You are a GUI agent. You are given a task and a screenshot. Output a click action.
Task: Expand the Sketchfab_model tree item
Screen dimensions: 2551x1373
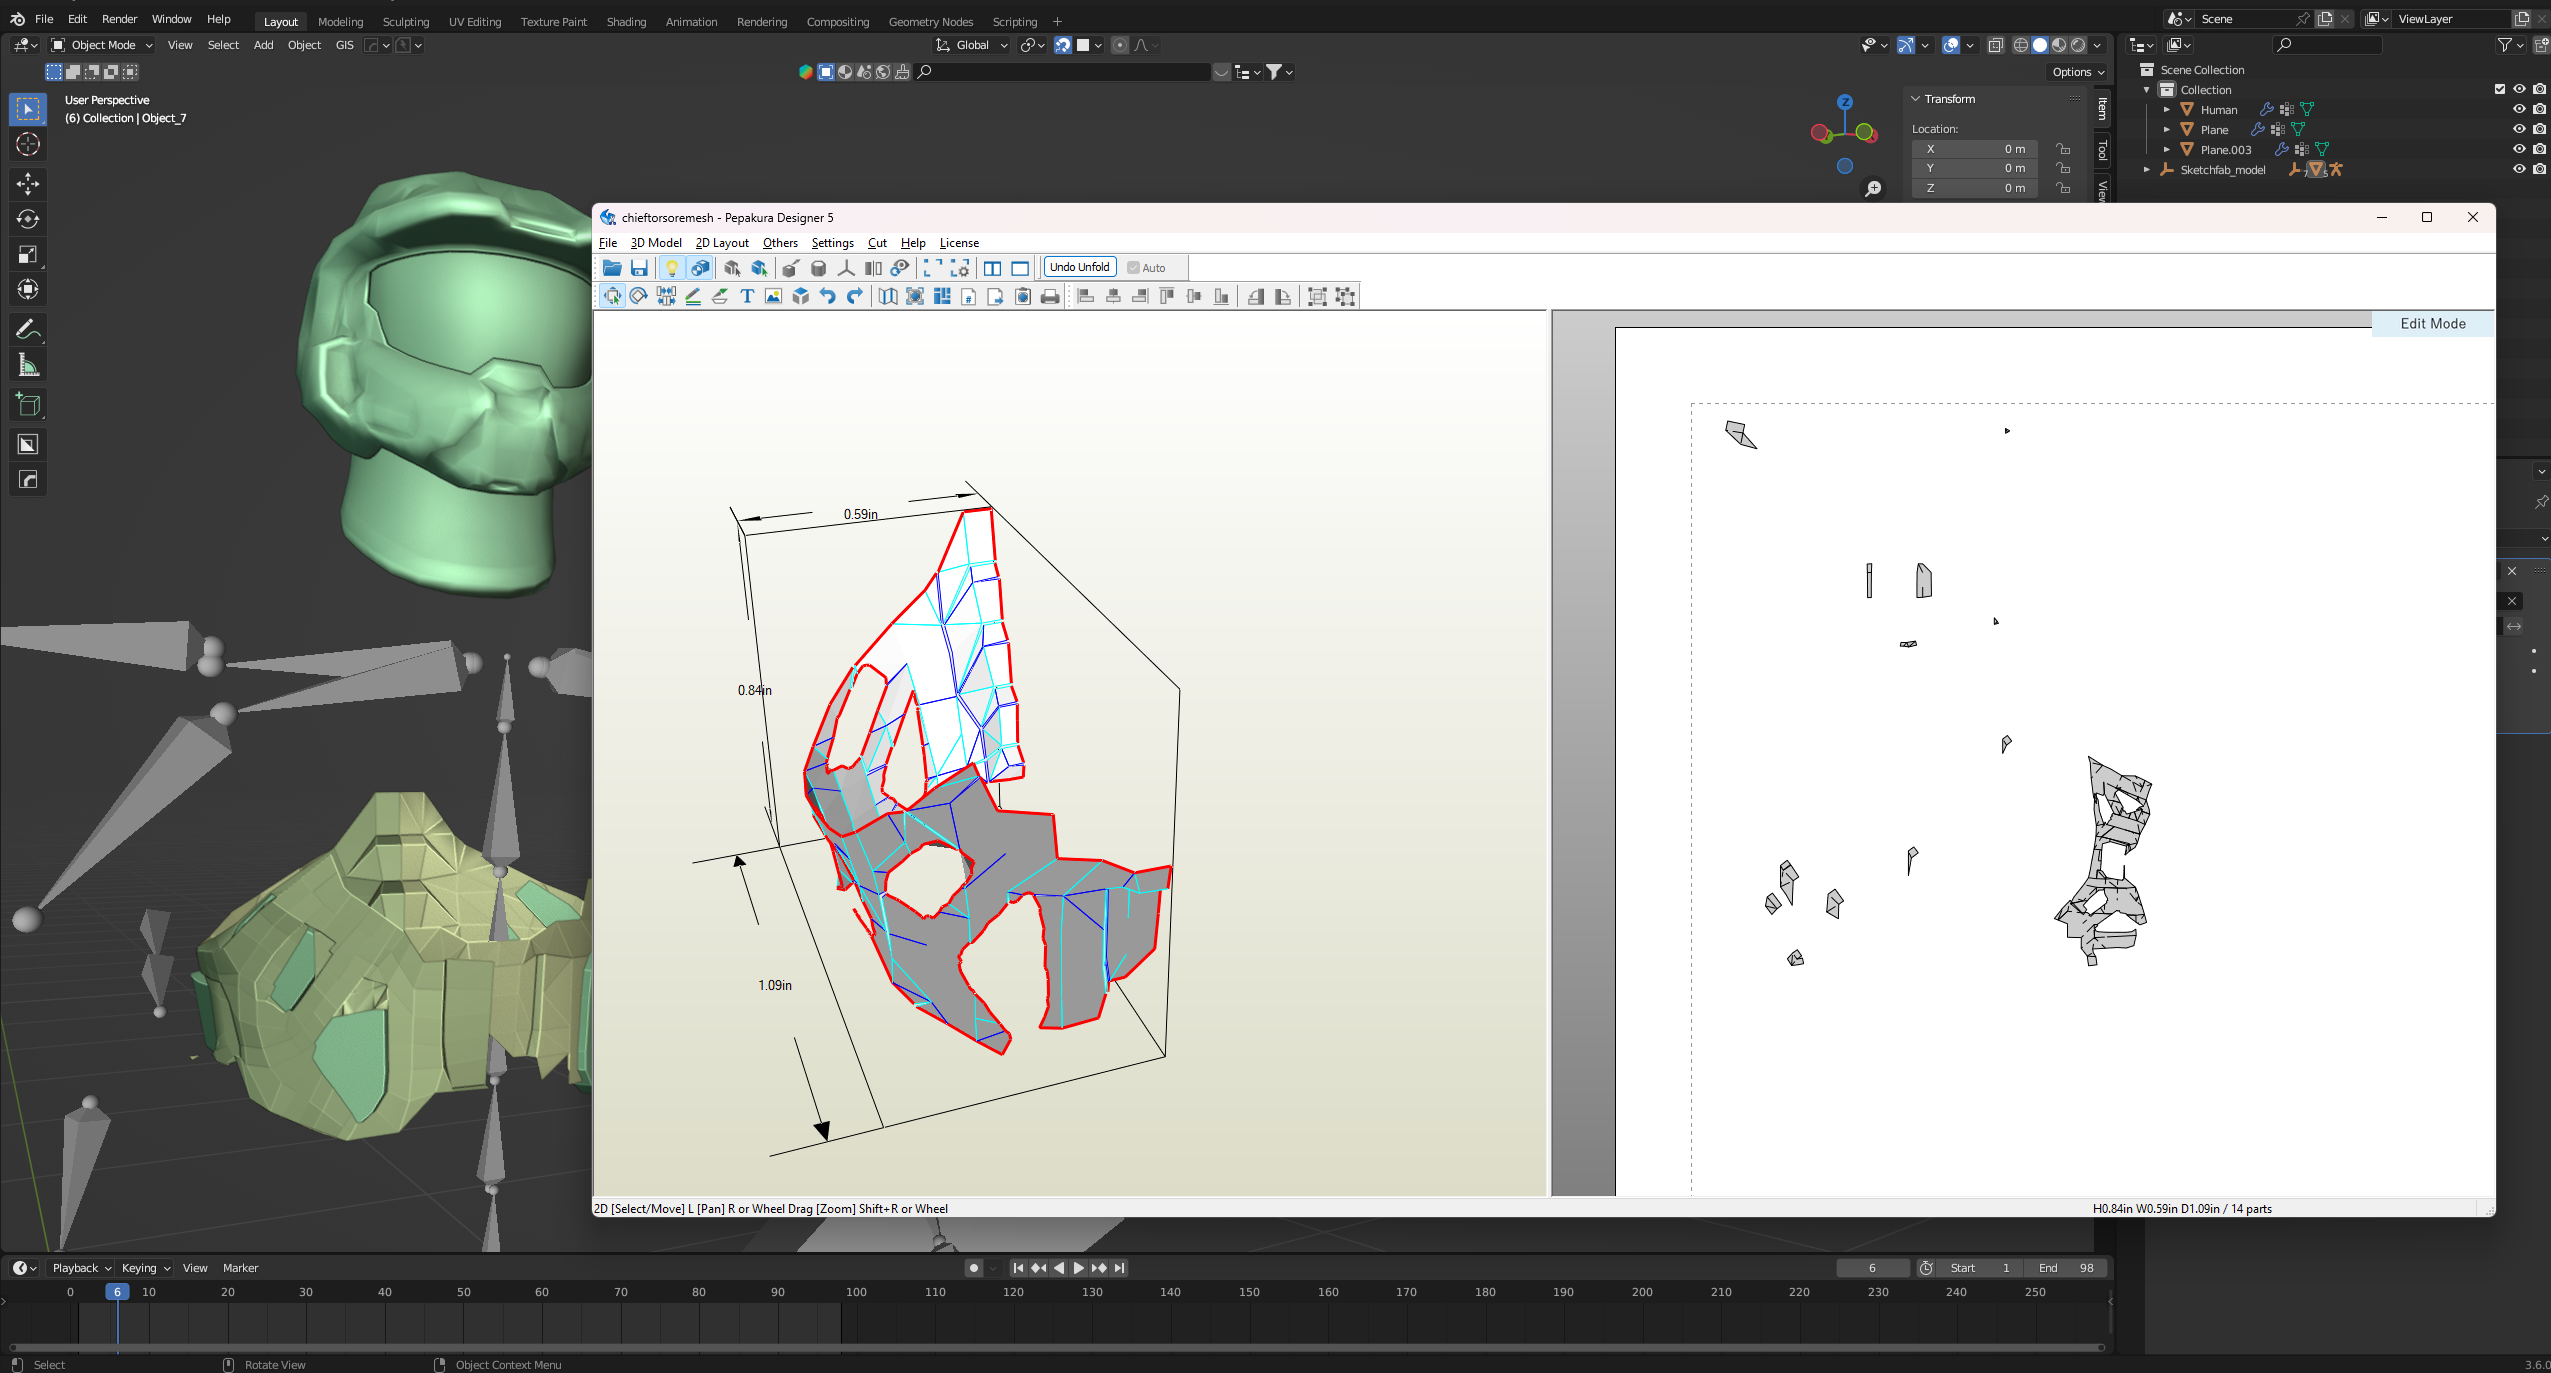tap(2146, 170)
